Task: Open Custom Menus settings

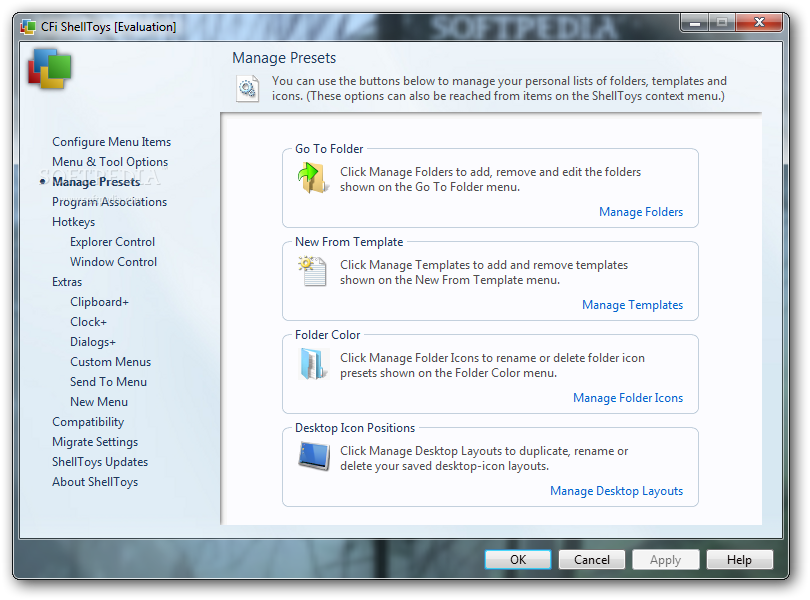Action: click(x=111, y=362)
